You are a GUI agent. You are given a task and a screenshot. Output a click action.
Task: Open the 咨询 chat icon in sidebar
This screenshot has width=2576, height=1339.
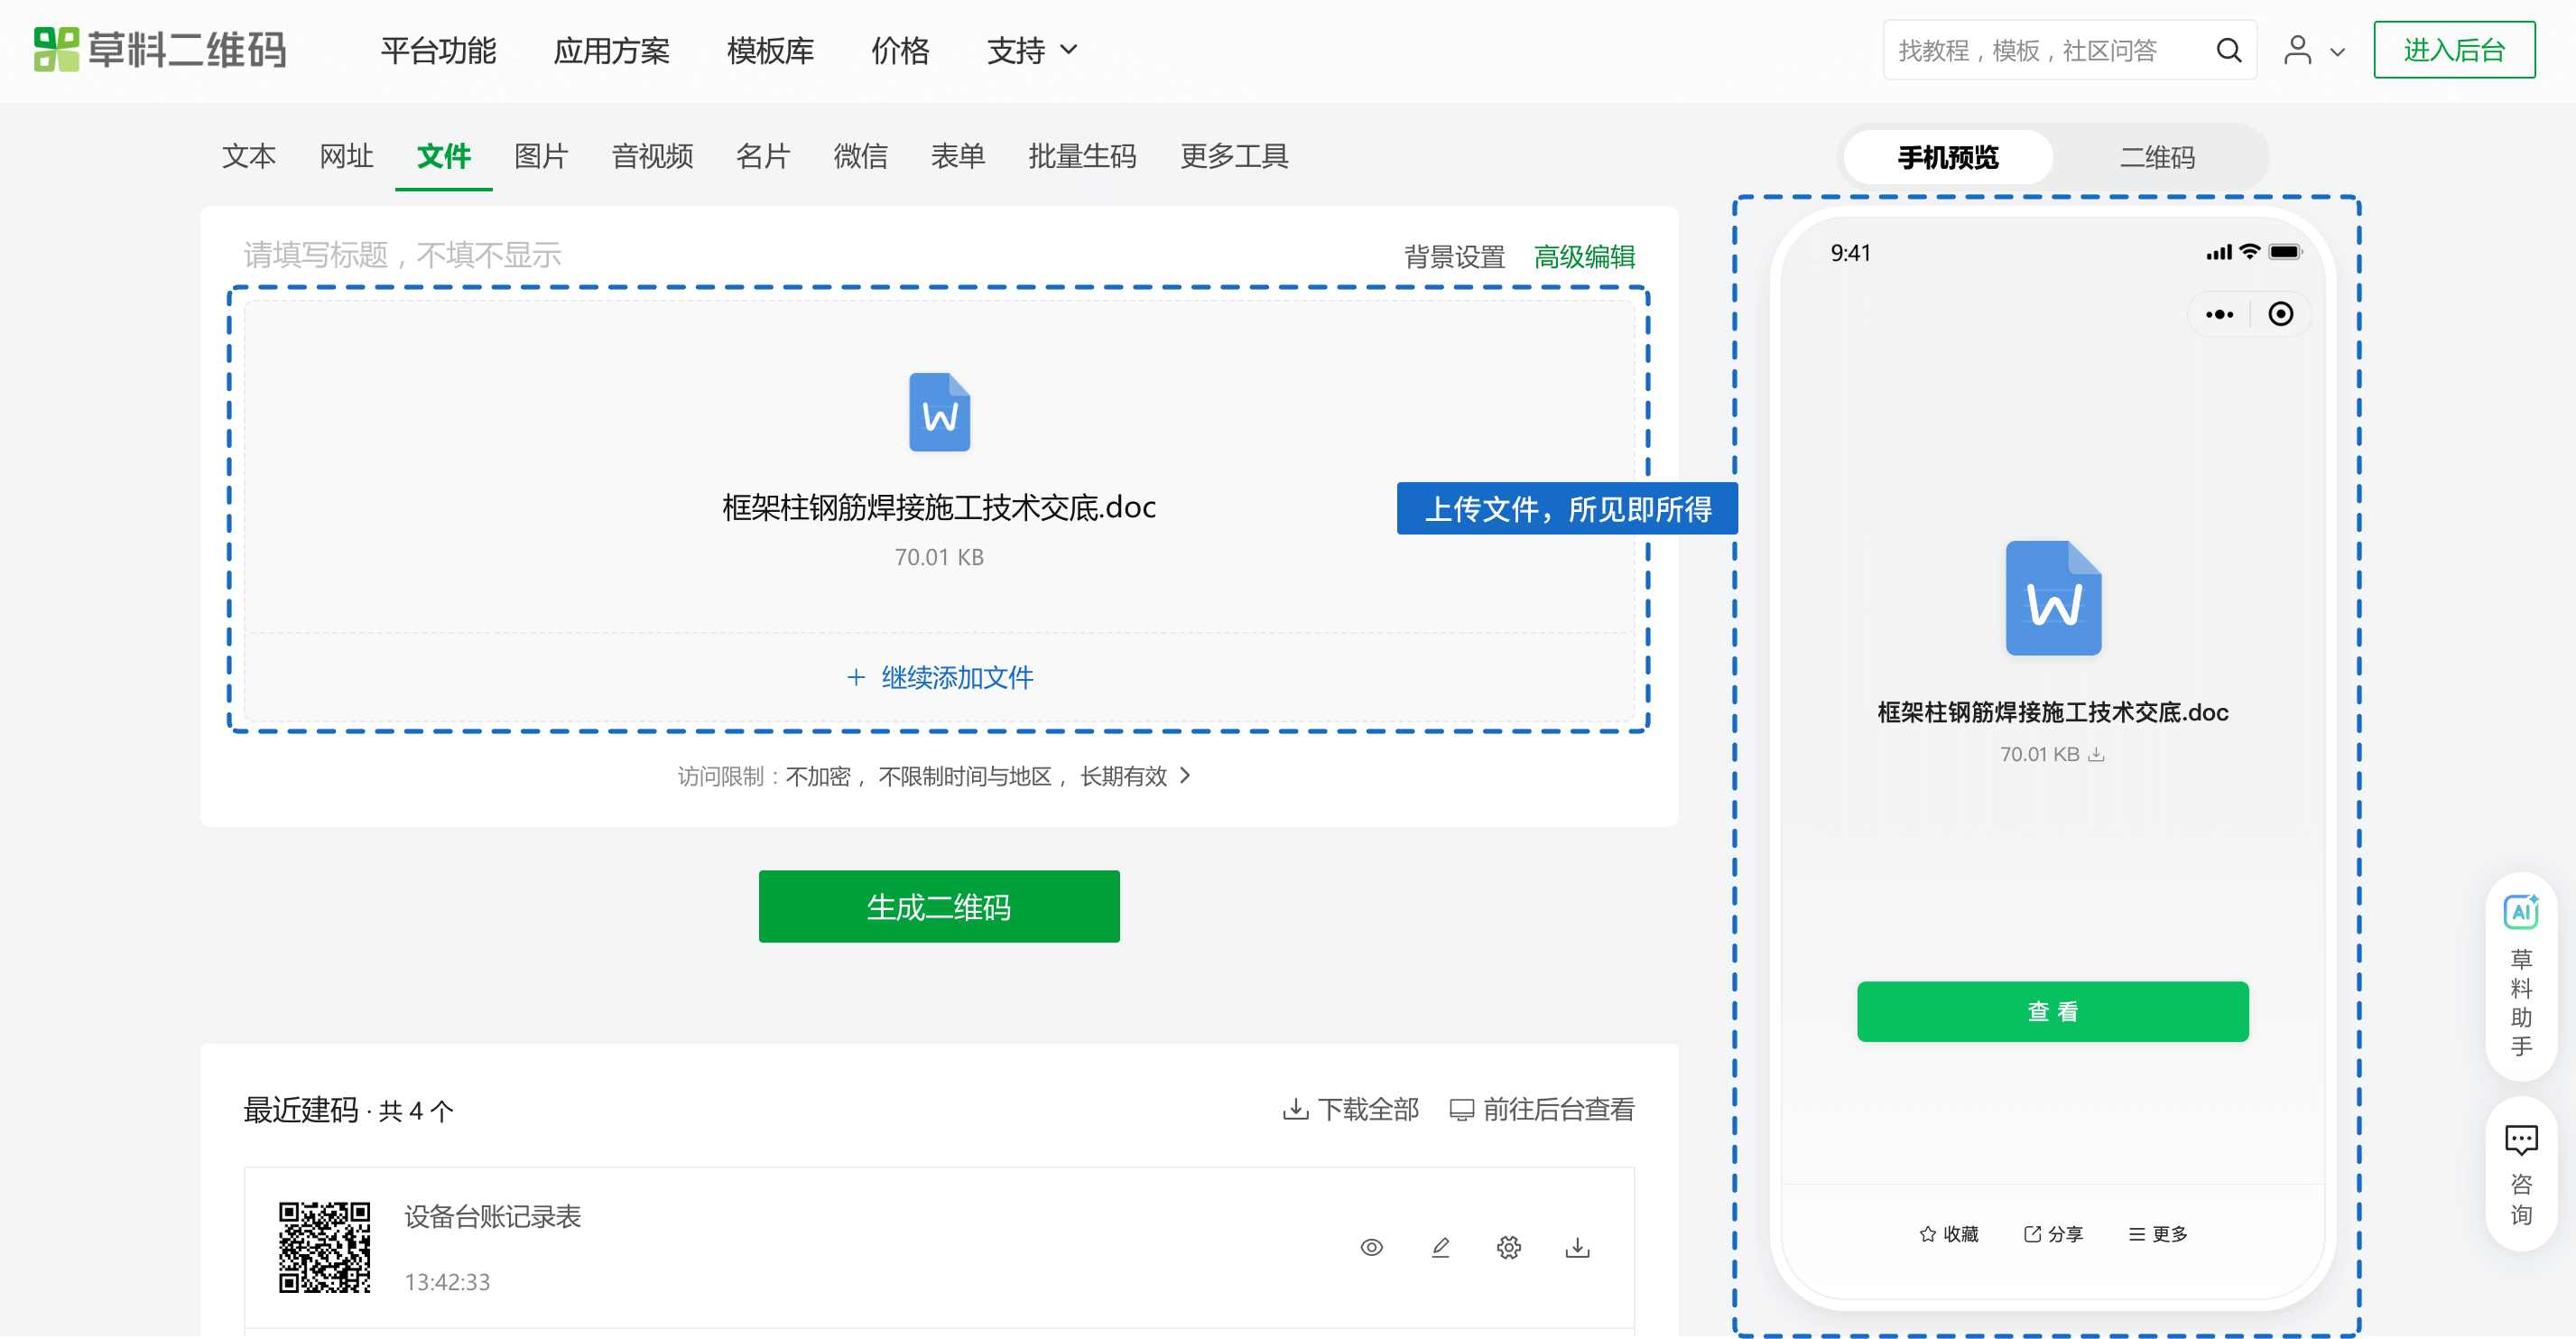pyautogui.click(x=2522, y=1138)
